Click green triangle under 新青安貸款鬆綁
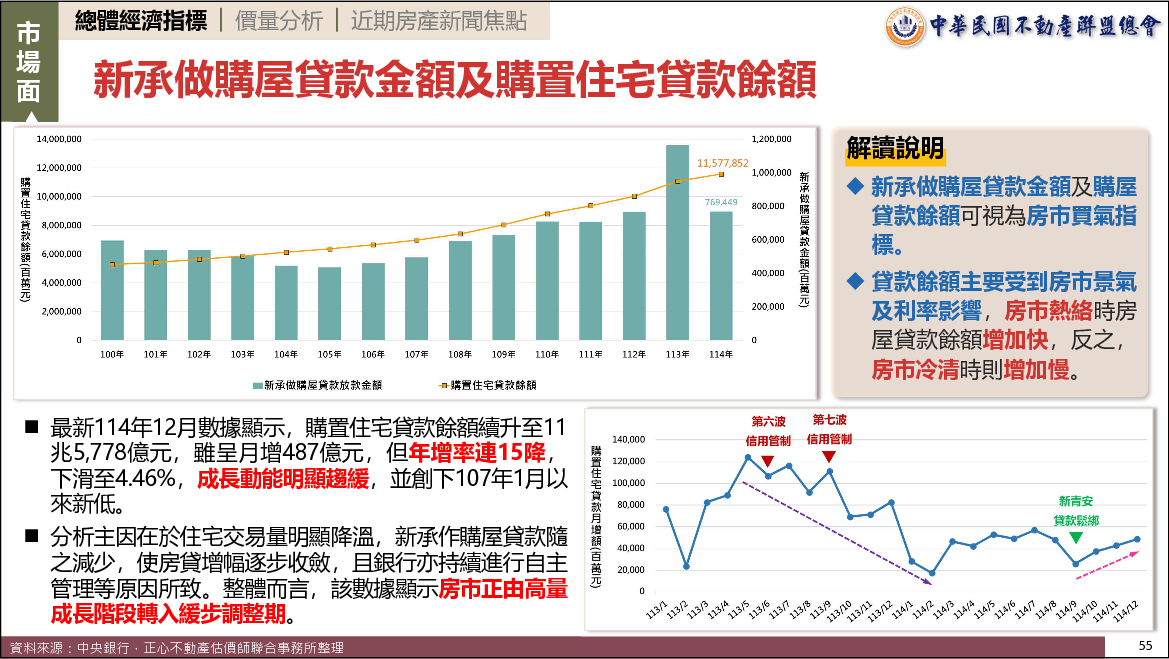 tap(1075, 539)
